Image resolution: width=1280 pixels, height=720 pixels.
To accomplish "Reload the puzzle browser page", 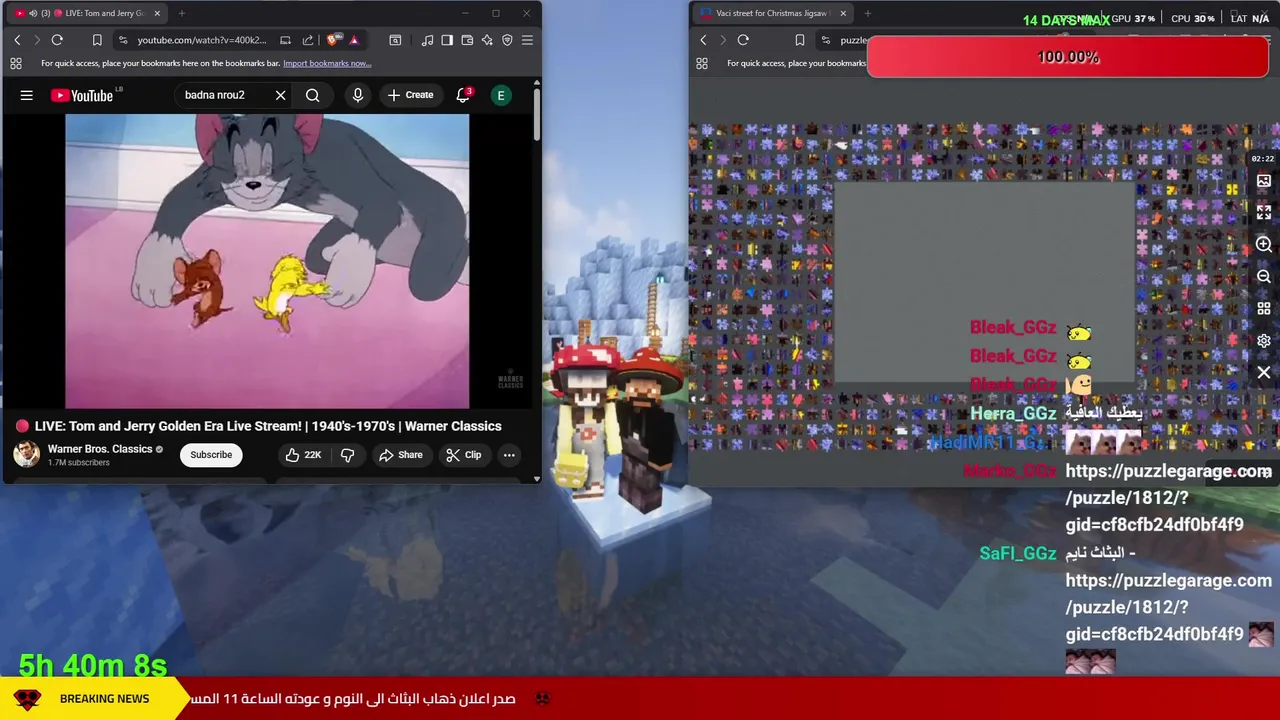I will click(x=743, y=40).
